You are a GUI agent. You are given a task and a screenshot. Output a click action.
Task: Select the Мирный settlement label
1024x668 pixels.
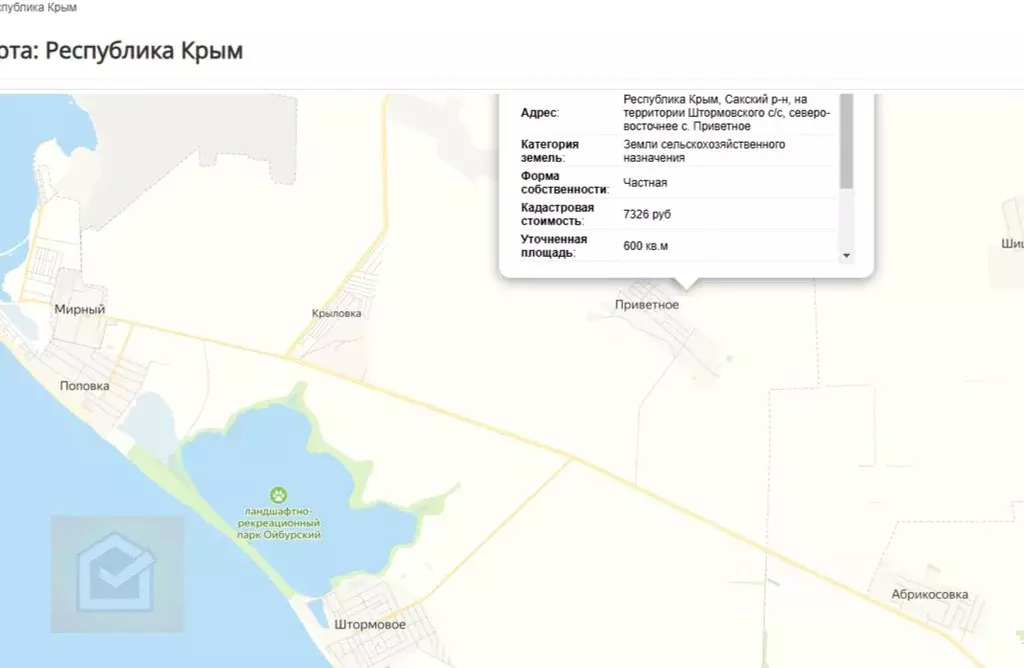pyautogui.click(x=80, y=310)
